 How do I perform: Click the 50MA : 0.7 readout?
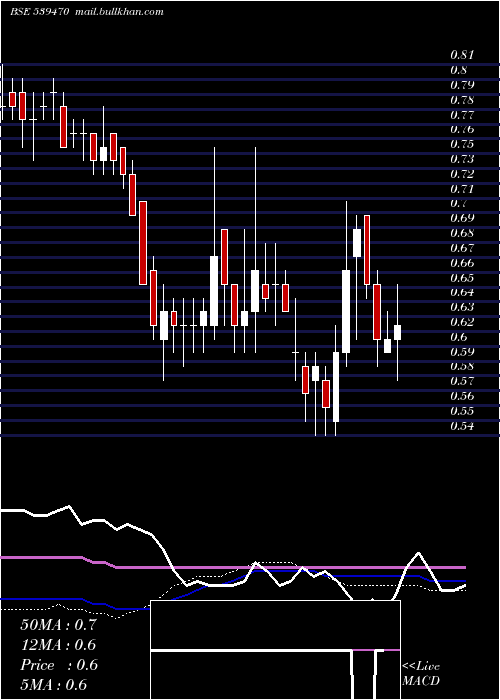coord(58,625)
